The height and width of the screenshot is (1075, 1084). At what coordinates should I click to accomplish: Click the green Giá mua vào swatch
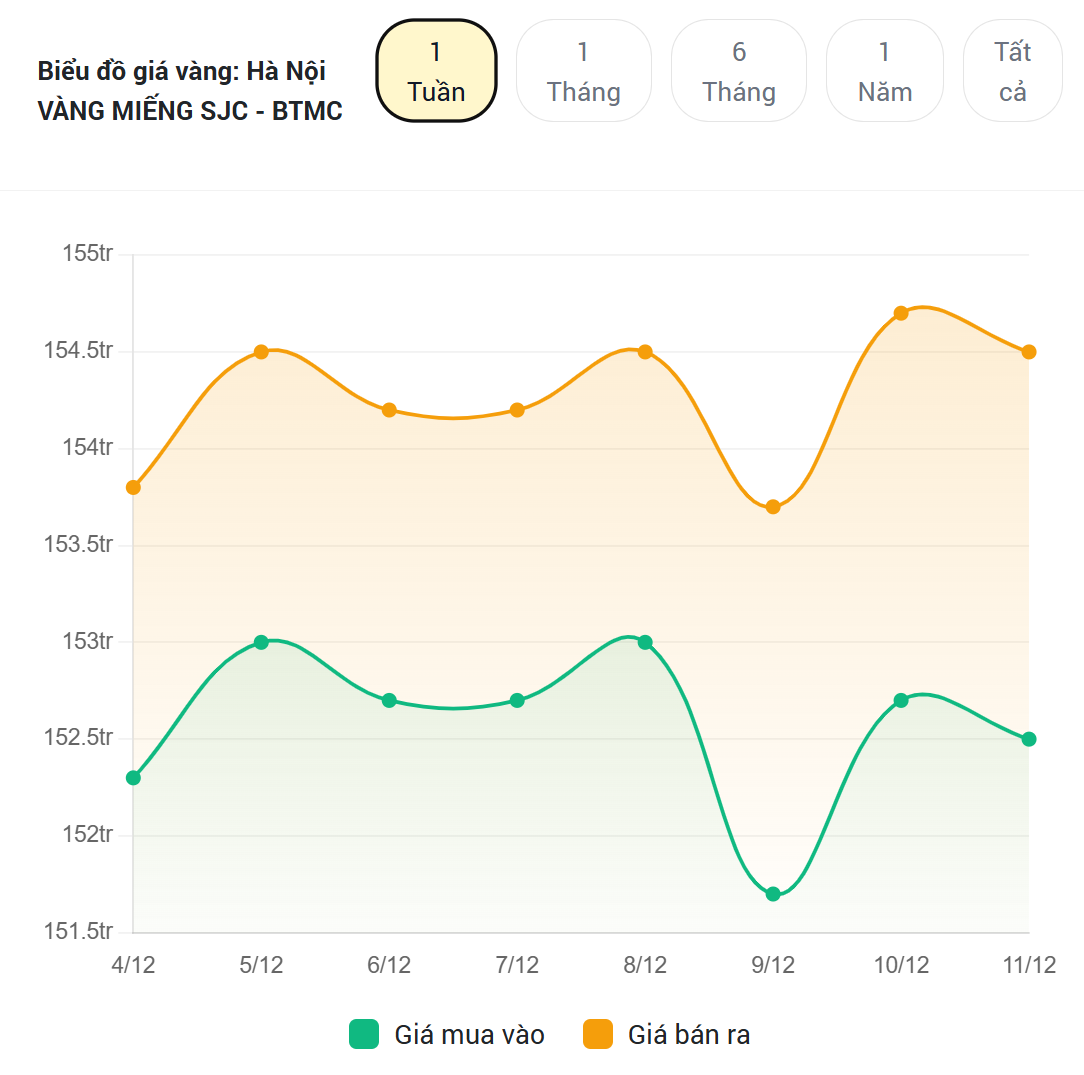coord(364,1034)
